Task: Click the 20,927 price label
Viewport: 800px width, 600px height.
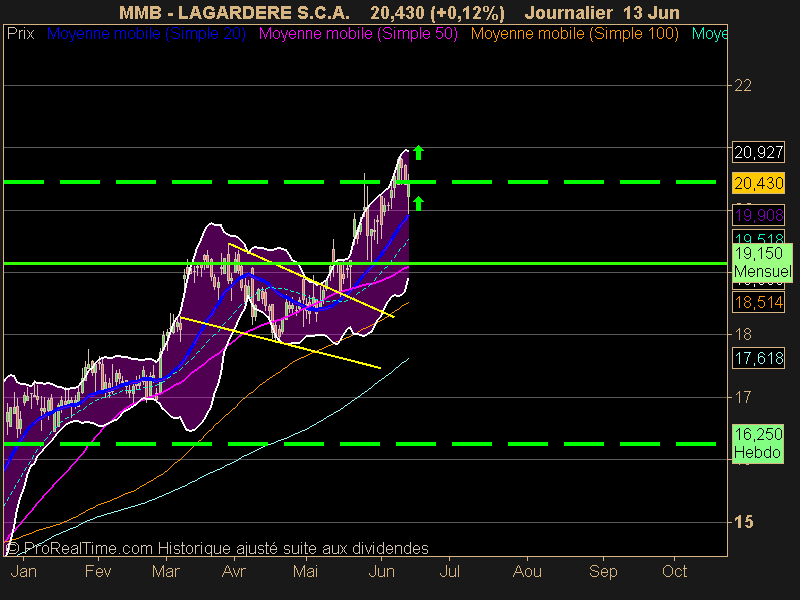Action: (x=758, y=152)
